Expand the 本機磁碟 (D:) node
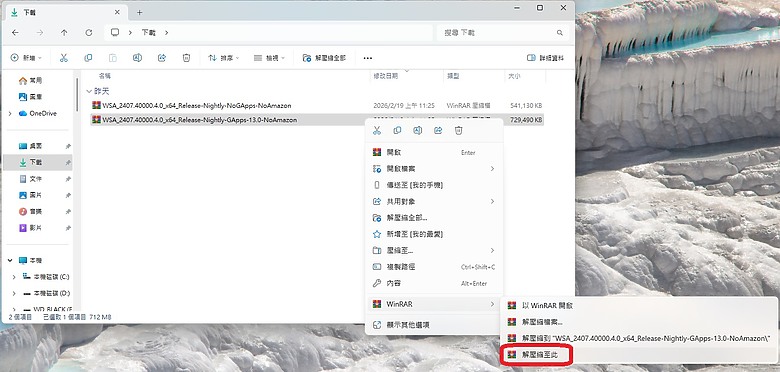The image size is (780, 372). (14, 293)
